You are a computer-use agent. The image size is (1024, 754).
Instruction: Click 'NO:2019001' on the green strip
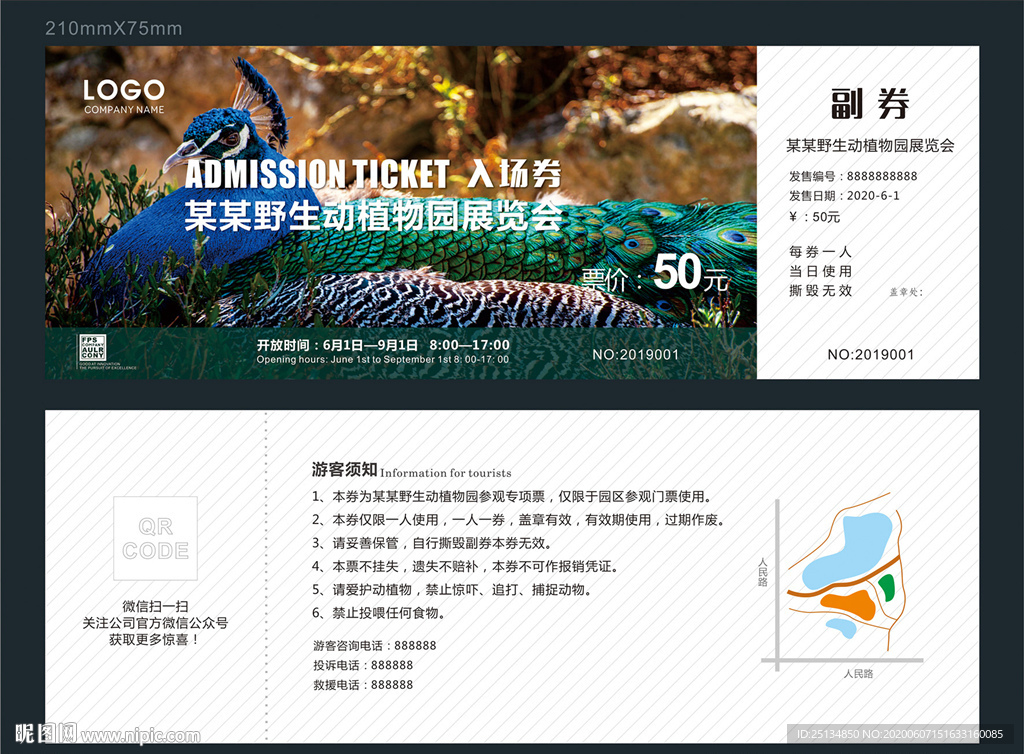(x=635, y=354)
